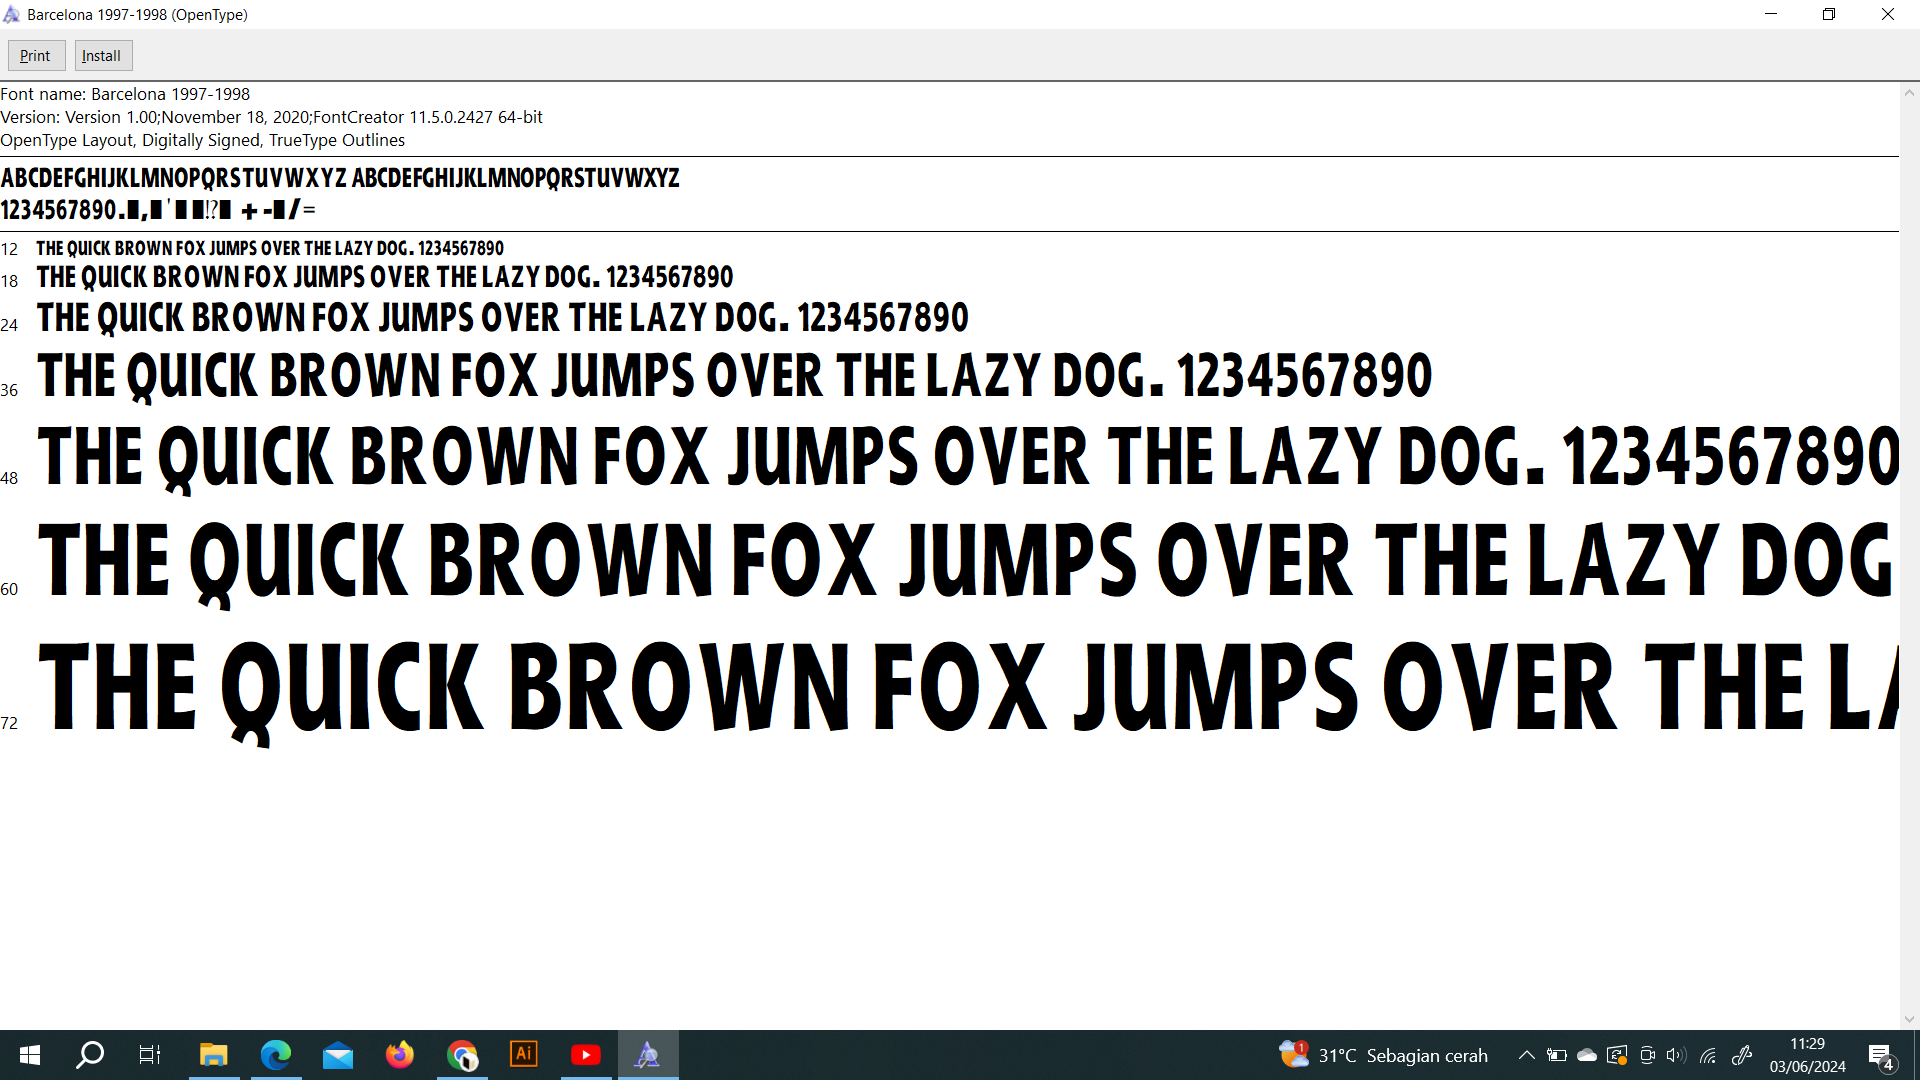This screenshot has height=1080, width=1920.
Task: Open the Mail app on the taskbar
Action: point(338,1055)
